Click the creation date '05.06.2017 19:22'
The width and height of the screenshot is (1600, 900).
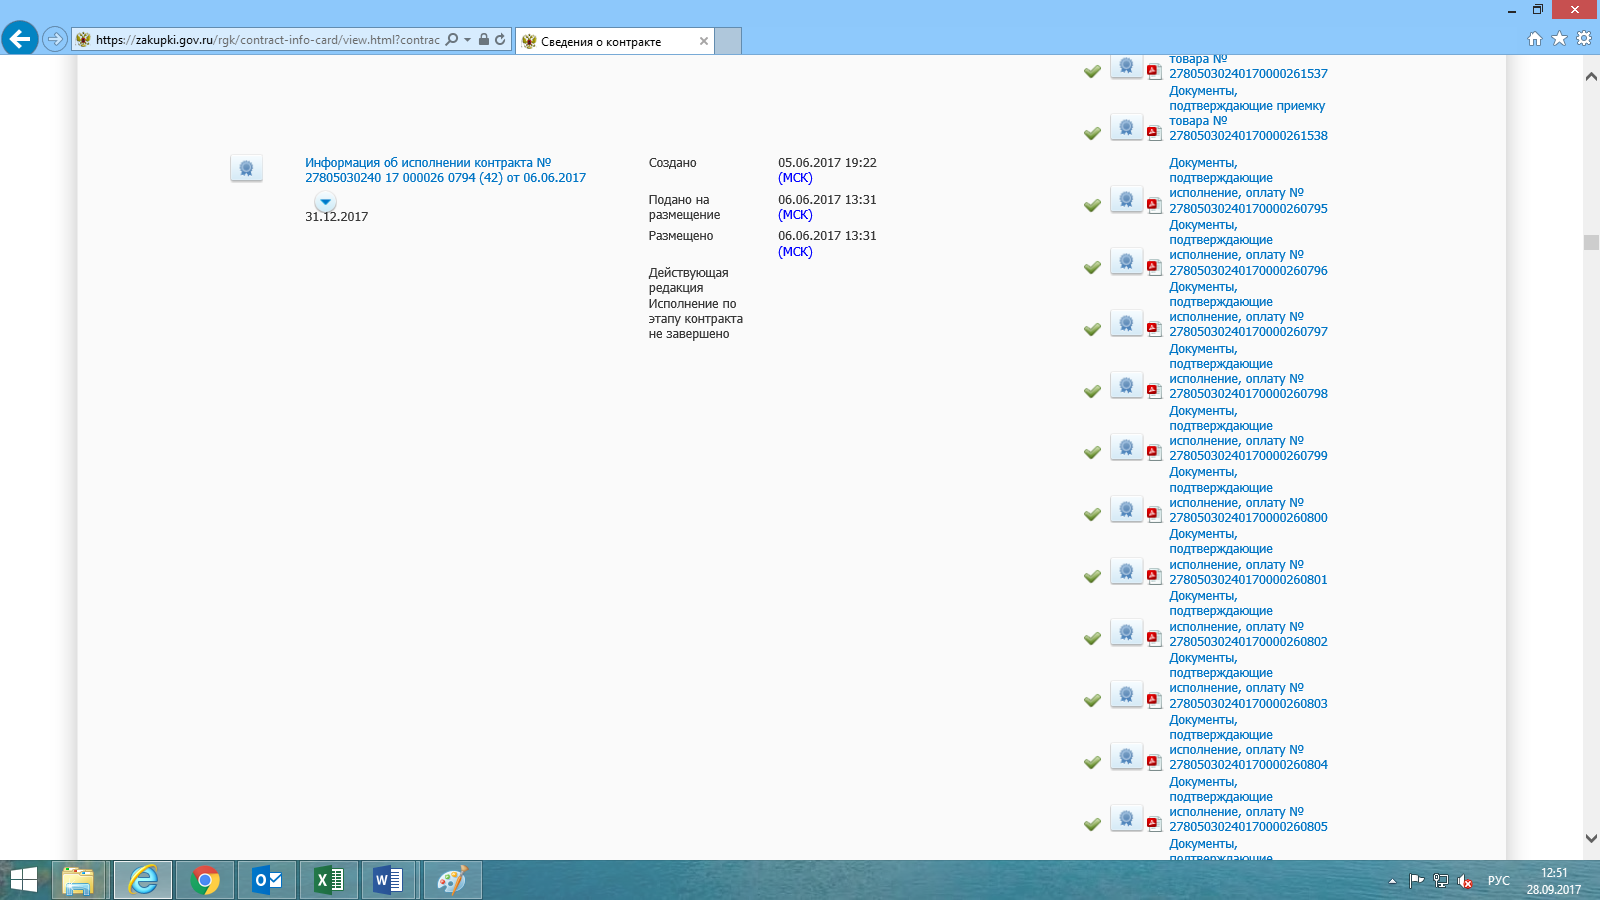point(827,163)
